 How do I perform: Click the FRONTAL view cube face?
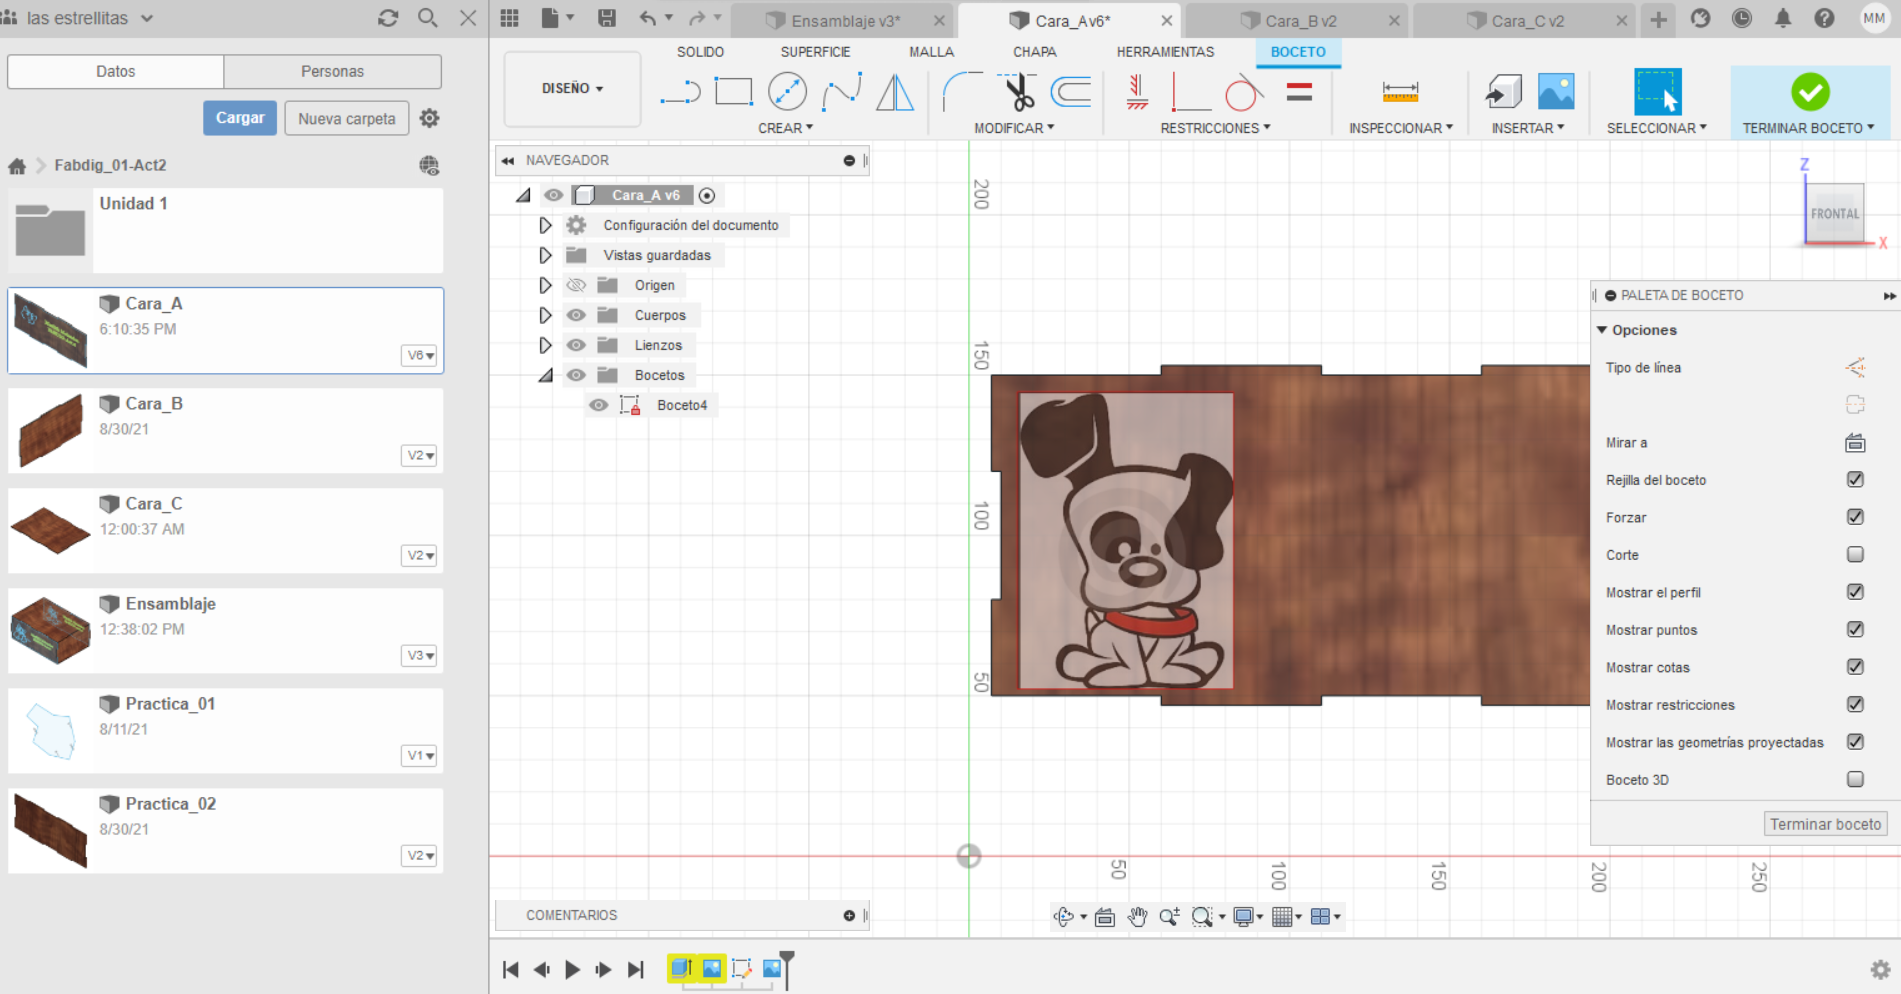(x=1834, y=213)
